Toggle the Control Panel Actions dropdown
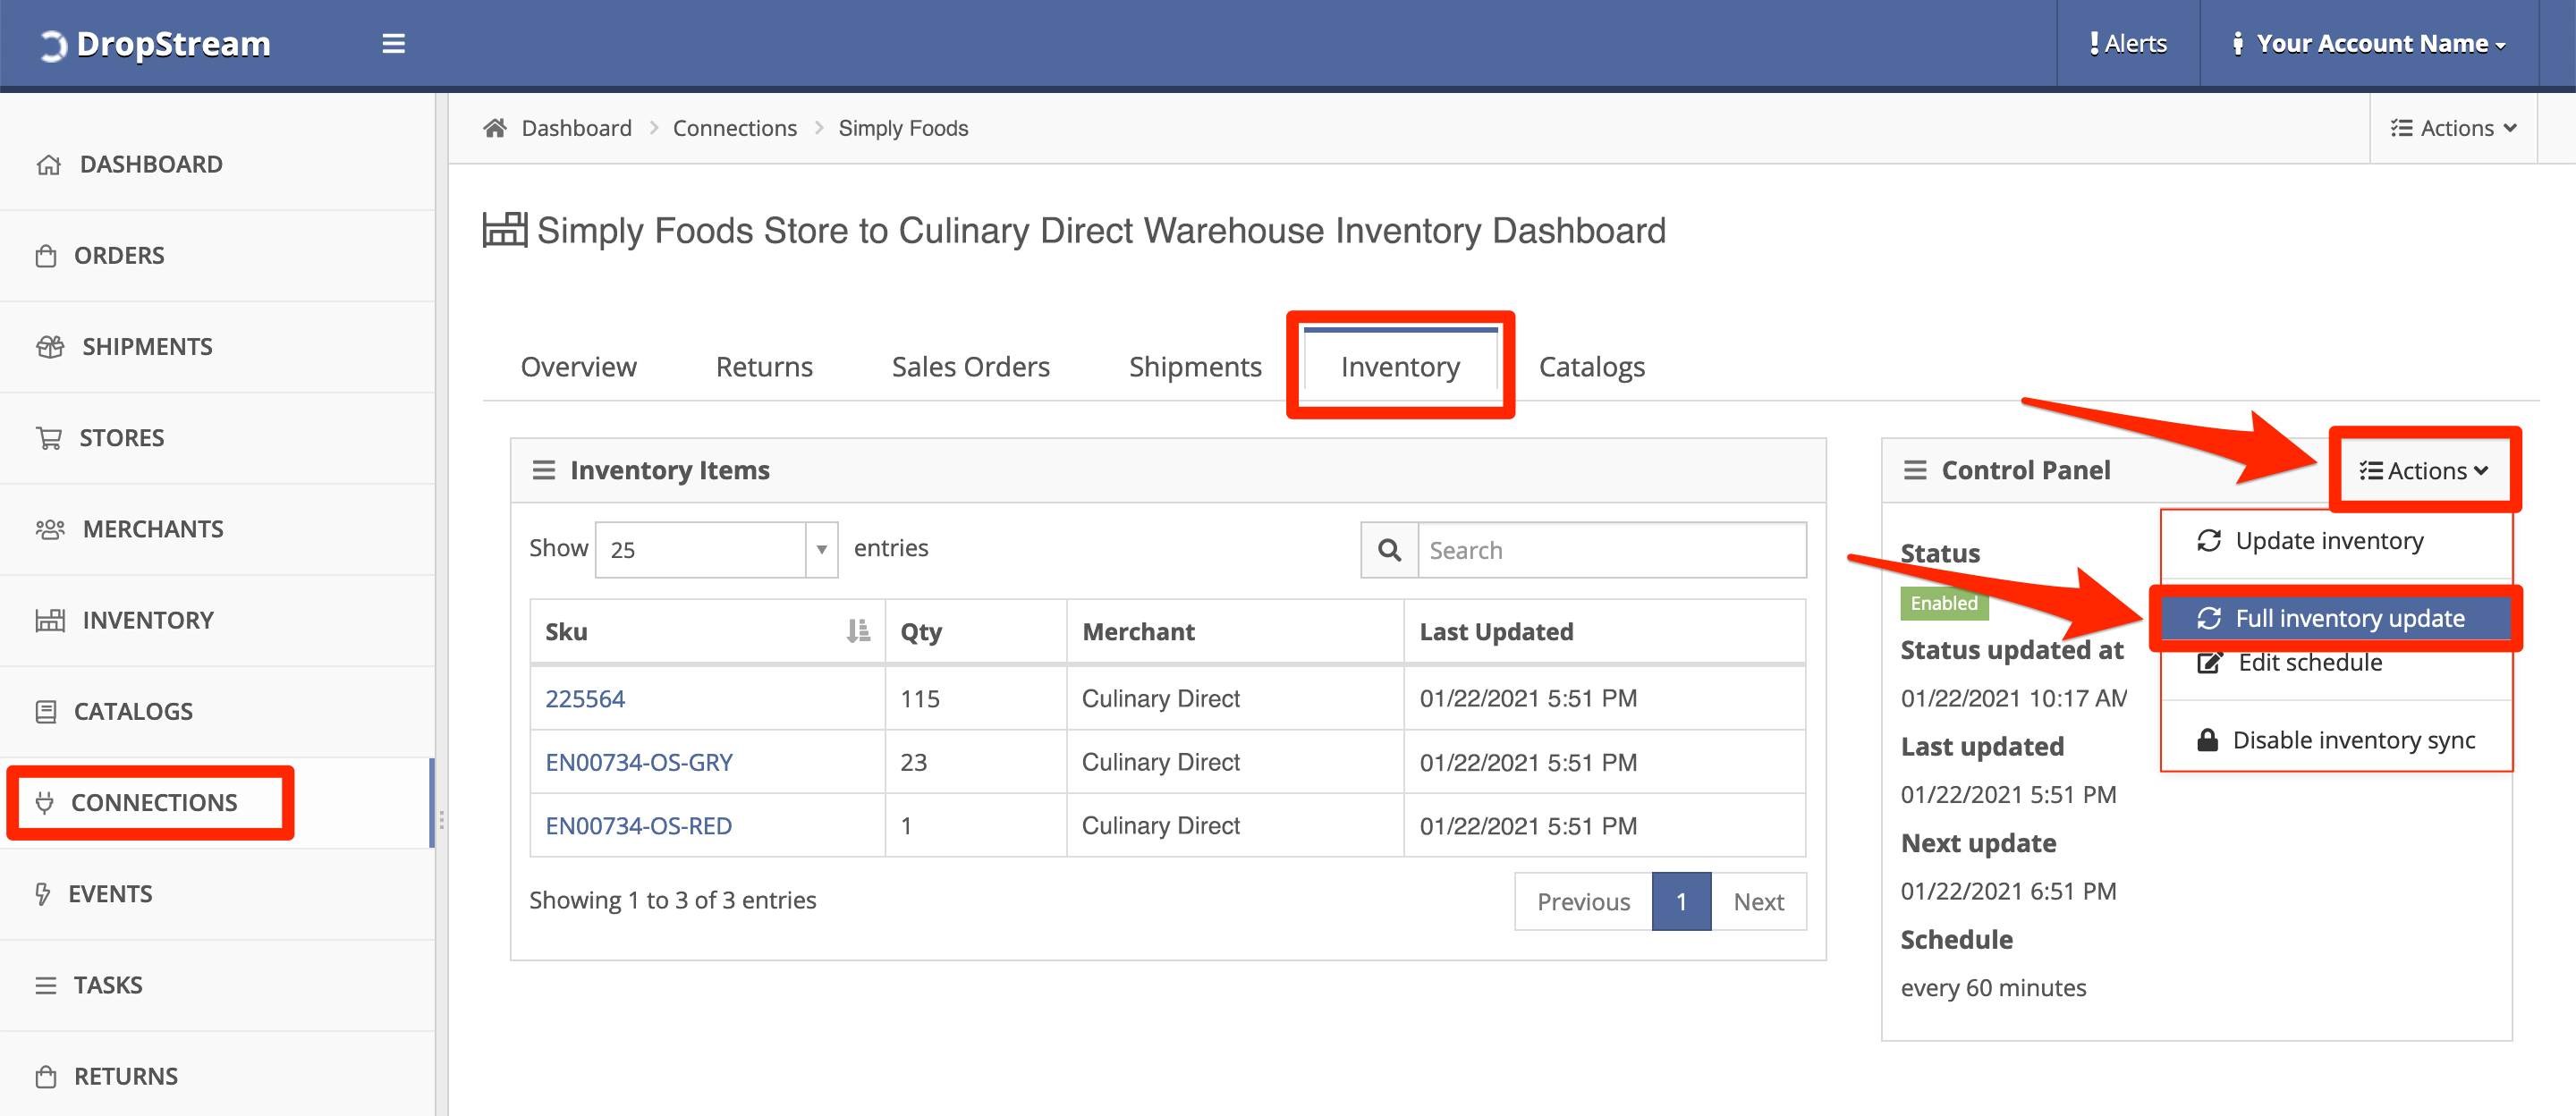Viewport: 2576px width, 1116px height. [2424, 471]
